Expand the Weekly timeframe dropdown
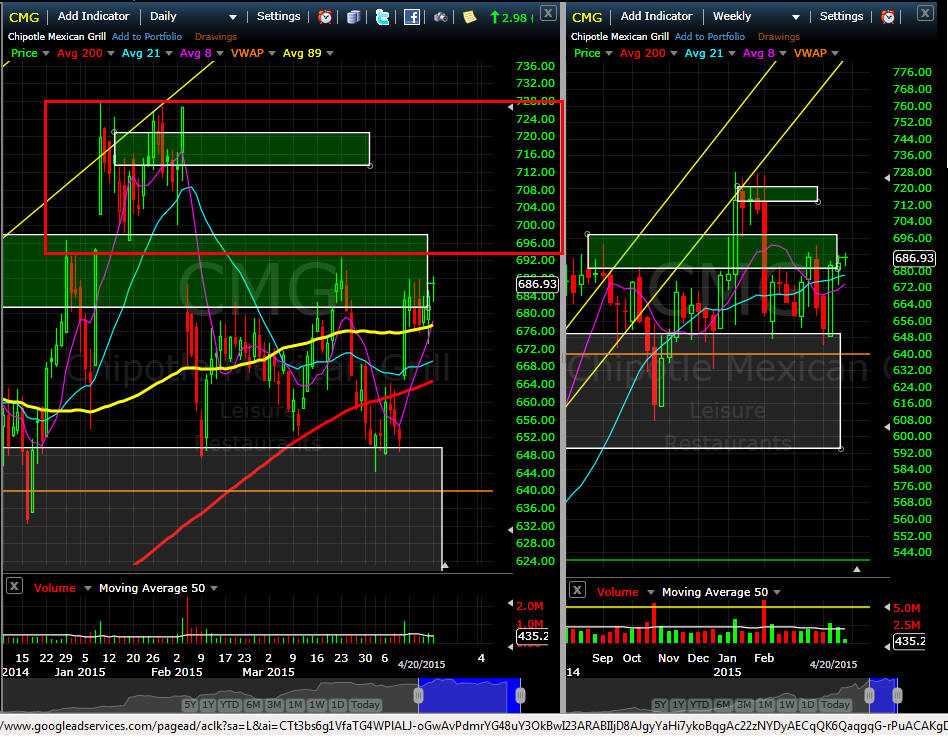The image size is (948, 737). (x=796, y=18)
